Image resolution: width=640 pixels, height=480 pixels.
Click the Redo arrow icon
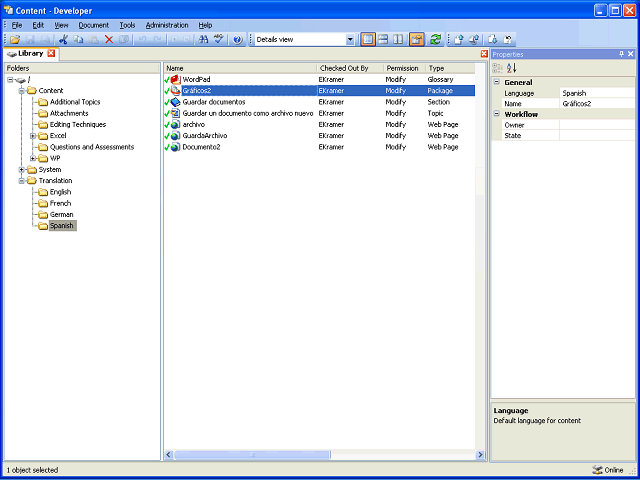[157, 40]
